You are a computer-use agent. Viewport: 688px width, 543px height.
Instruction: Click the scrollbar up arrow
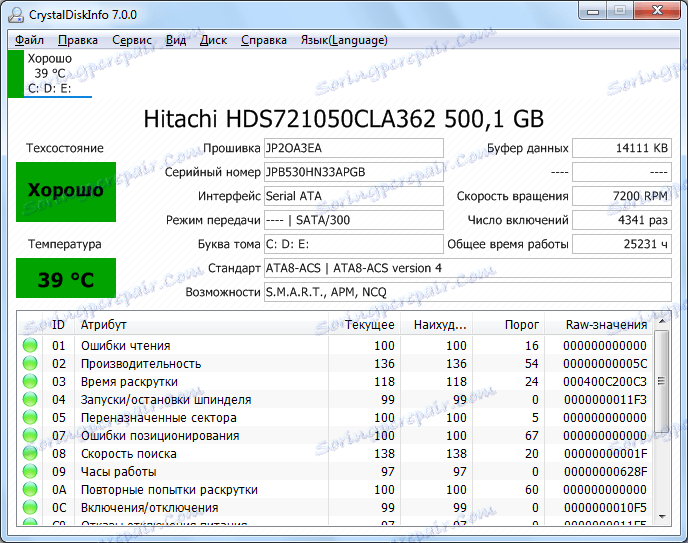point(662,322)
